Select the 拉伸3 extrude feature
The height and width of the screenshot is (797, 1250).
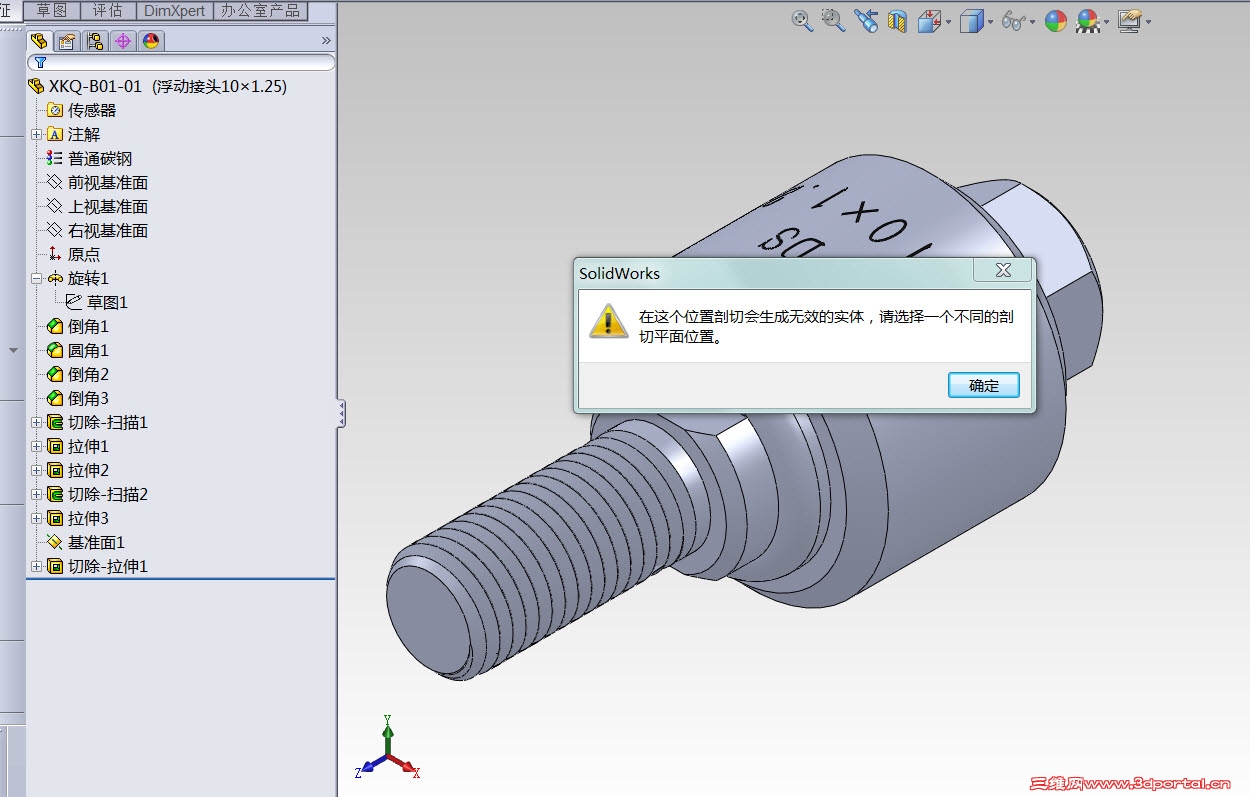pos(78,518)
